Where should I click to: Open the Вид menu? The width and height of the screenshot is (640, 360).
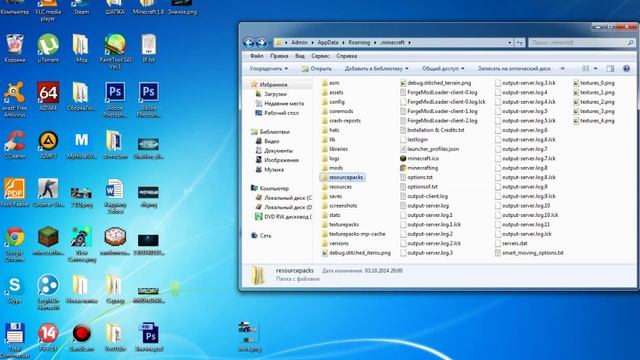300,56
